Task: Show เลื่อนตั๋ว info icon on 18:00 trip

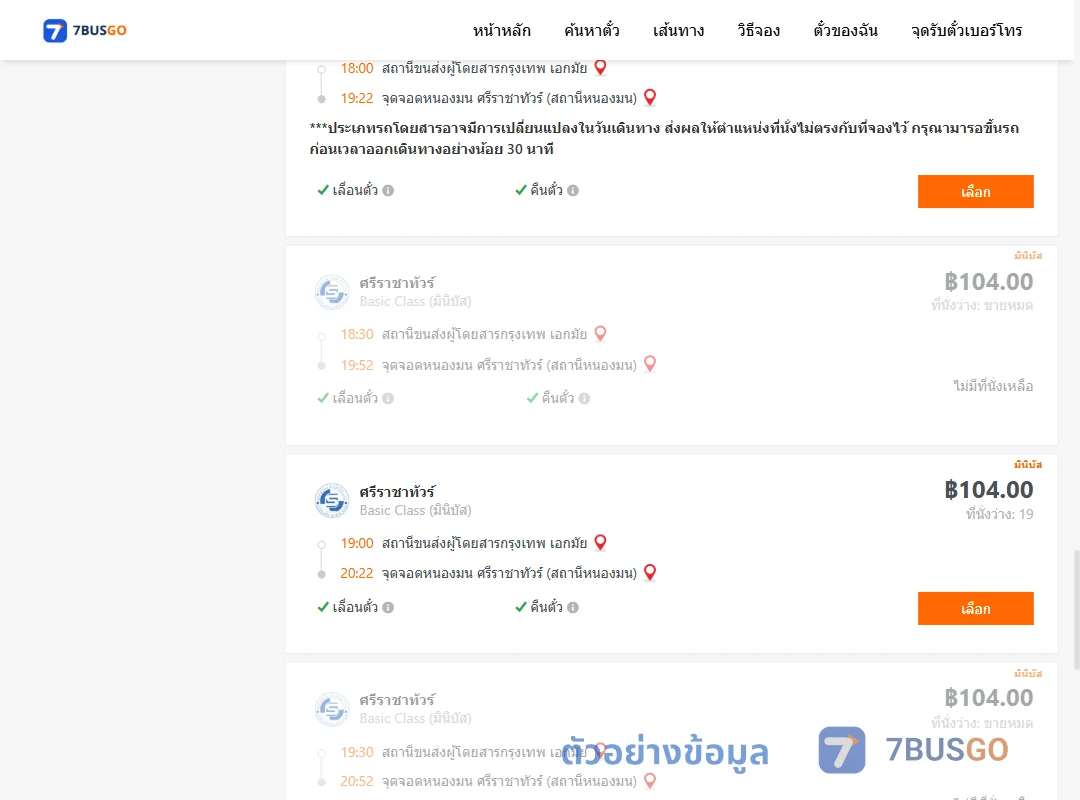Action: (388, 190)
